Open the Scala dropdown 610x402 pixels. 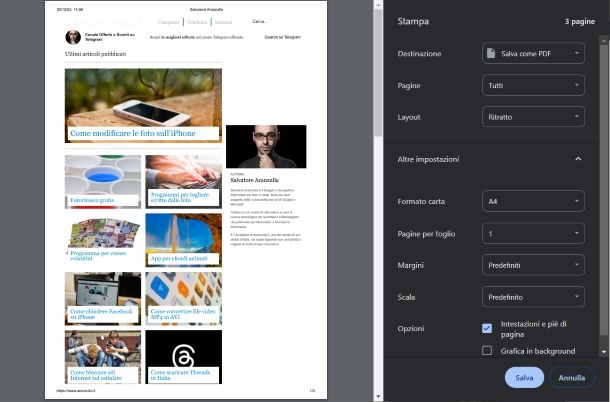(x=533, y=297)
